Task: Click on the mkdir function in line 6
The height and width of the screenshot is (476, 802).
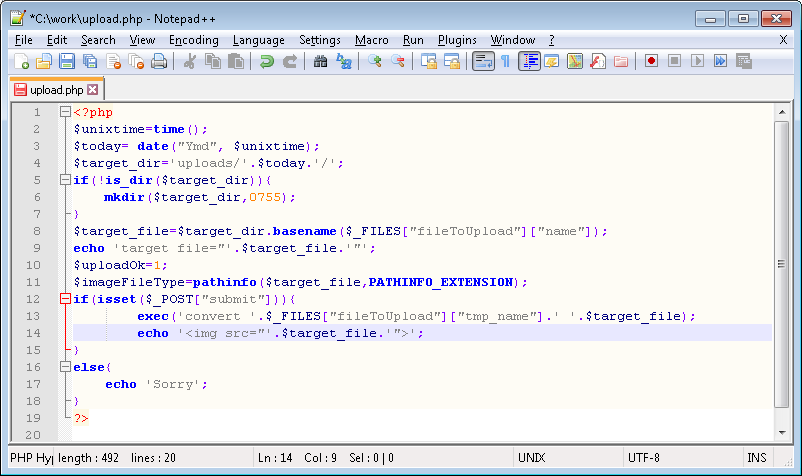Action: (x=124, y=197)
